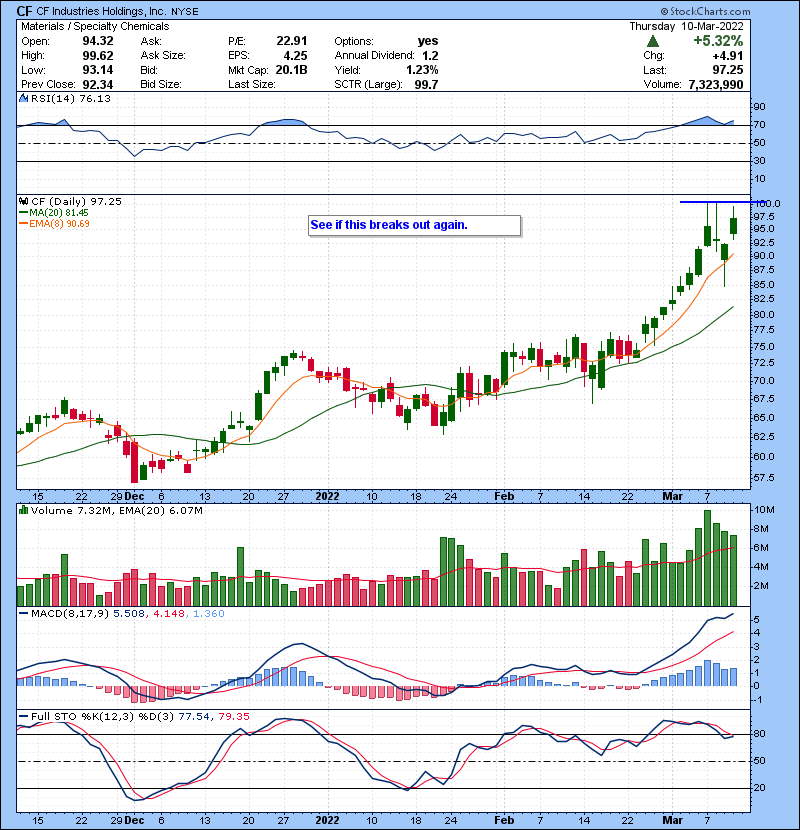This screenshot has width=800, height=830.
Task: Click the 'Volume 7.32M, EMA(20) 6.07M' label
Action: click(116, 511)
